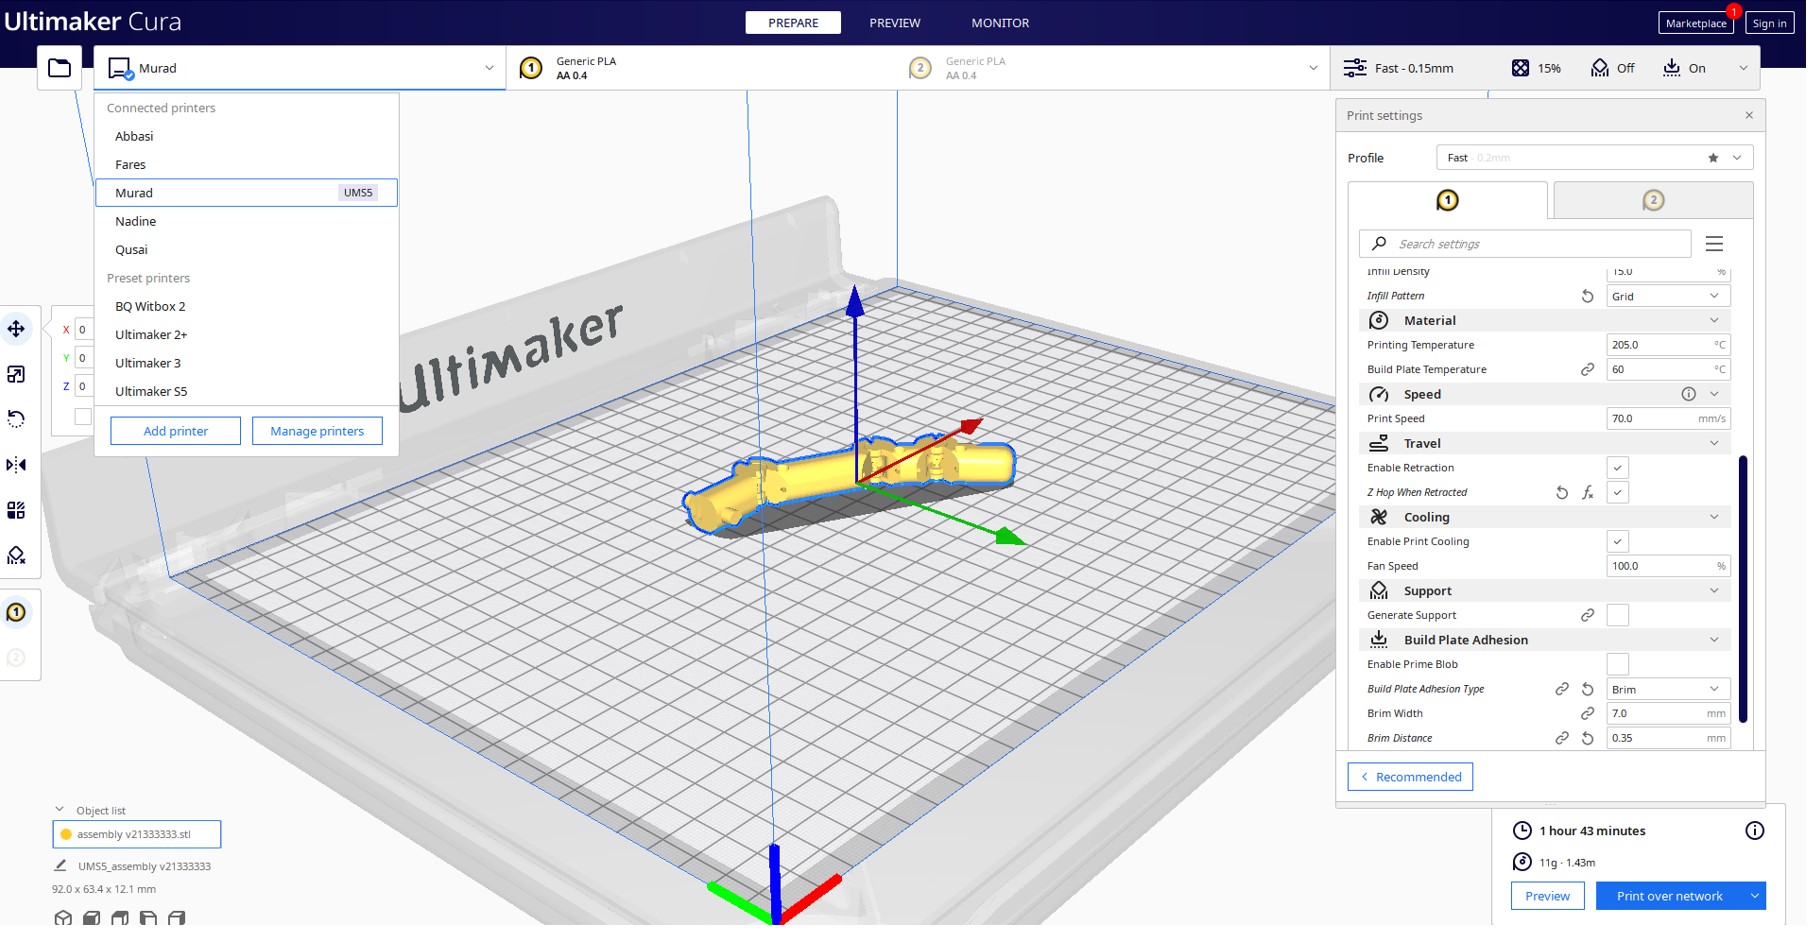Toggle Enable Retraction checkbox
Screen dimensions: 1808x937
(x=1619, y=468)
